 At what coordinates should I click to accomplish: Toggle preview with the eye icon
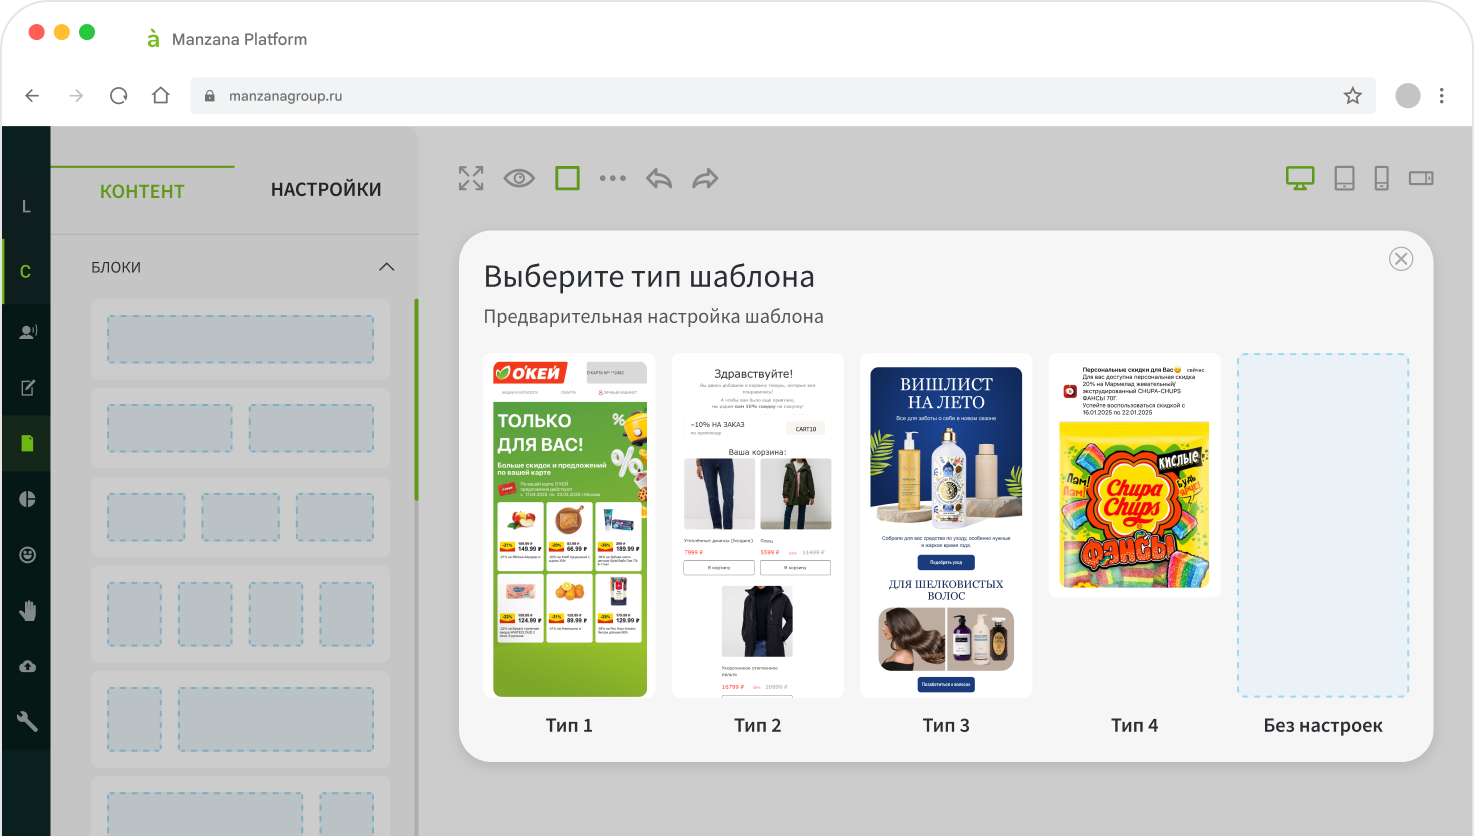(519, 179)
